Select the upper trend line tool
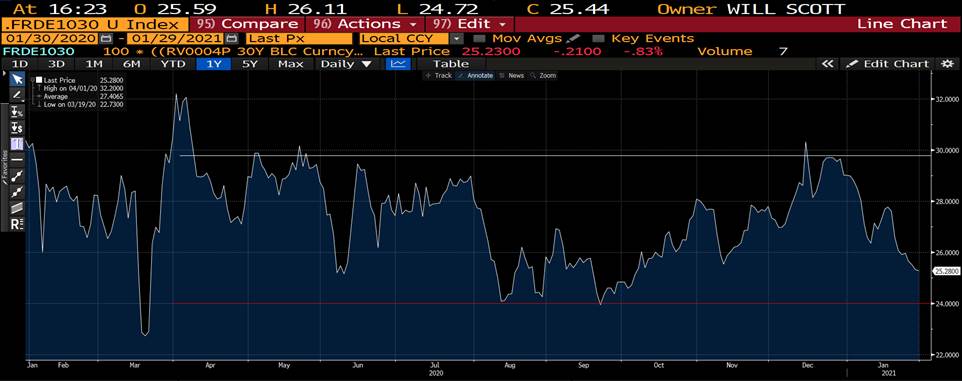Screen dimensions: 962x381 click(17, 175)
